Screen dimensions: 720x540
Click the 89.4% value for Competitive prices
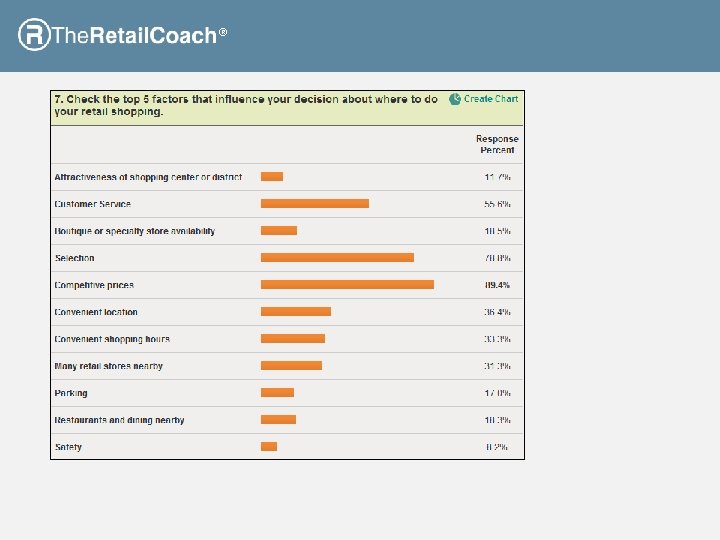pos(497,285)
